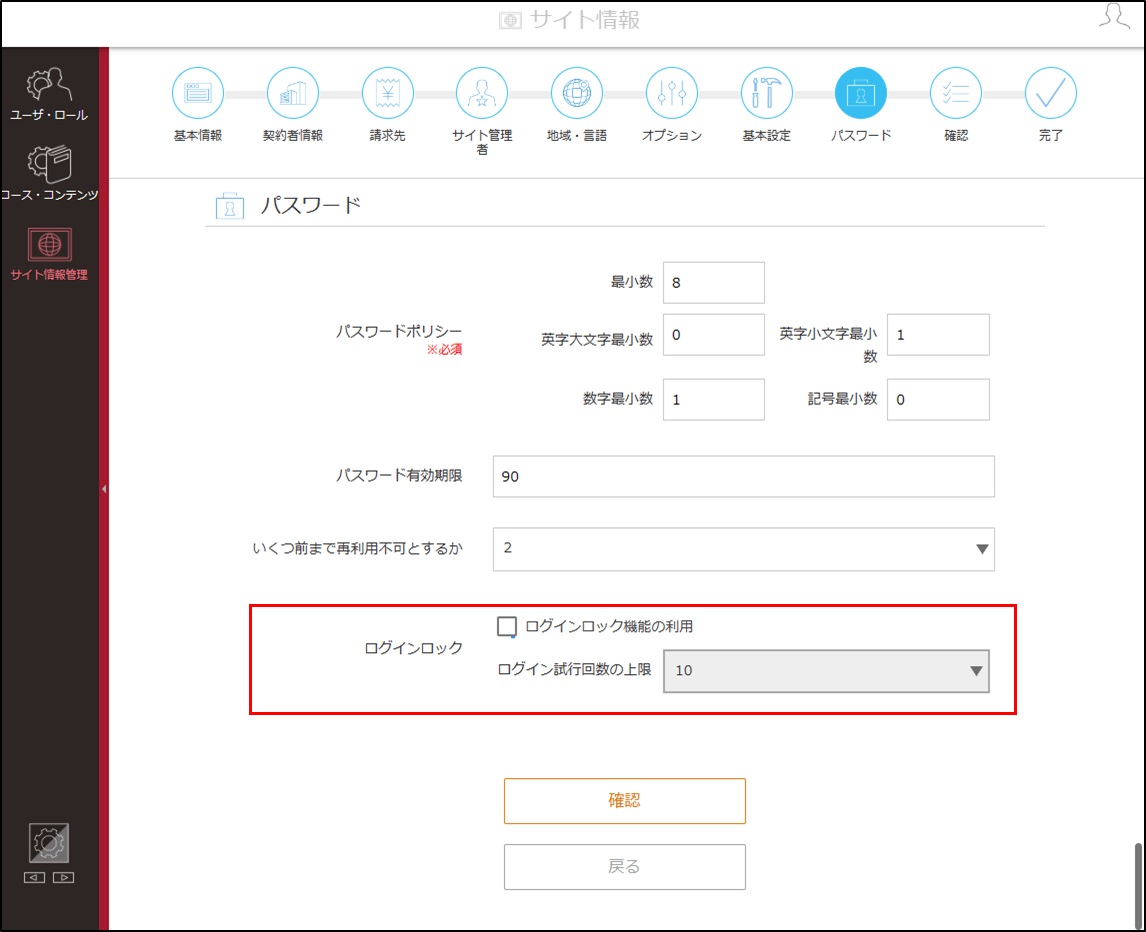This screenshot has width=1146, height=932.
Task: Open the 基本情報 step icon
Action: (197, 93)
